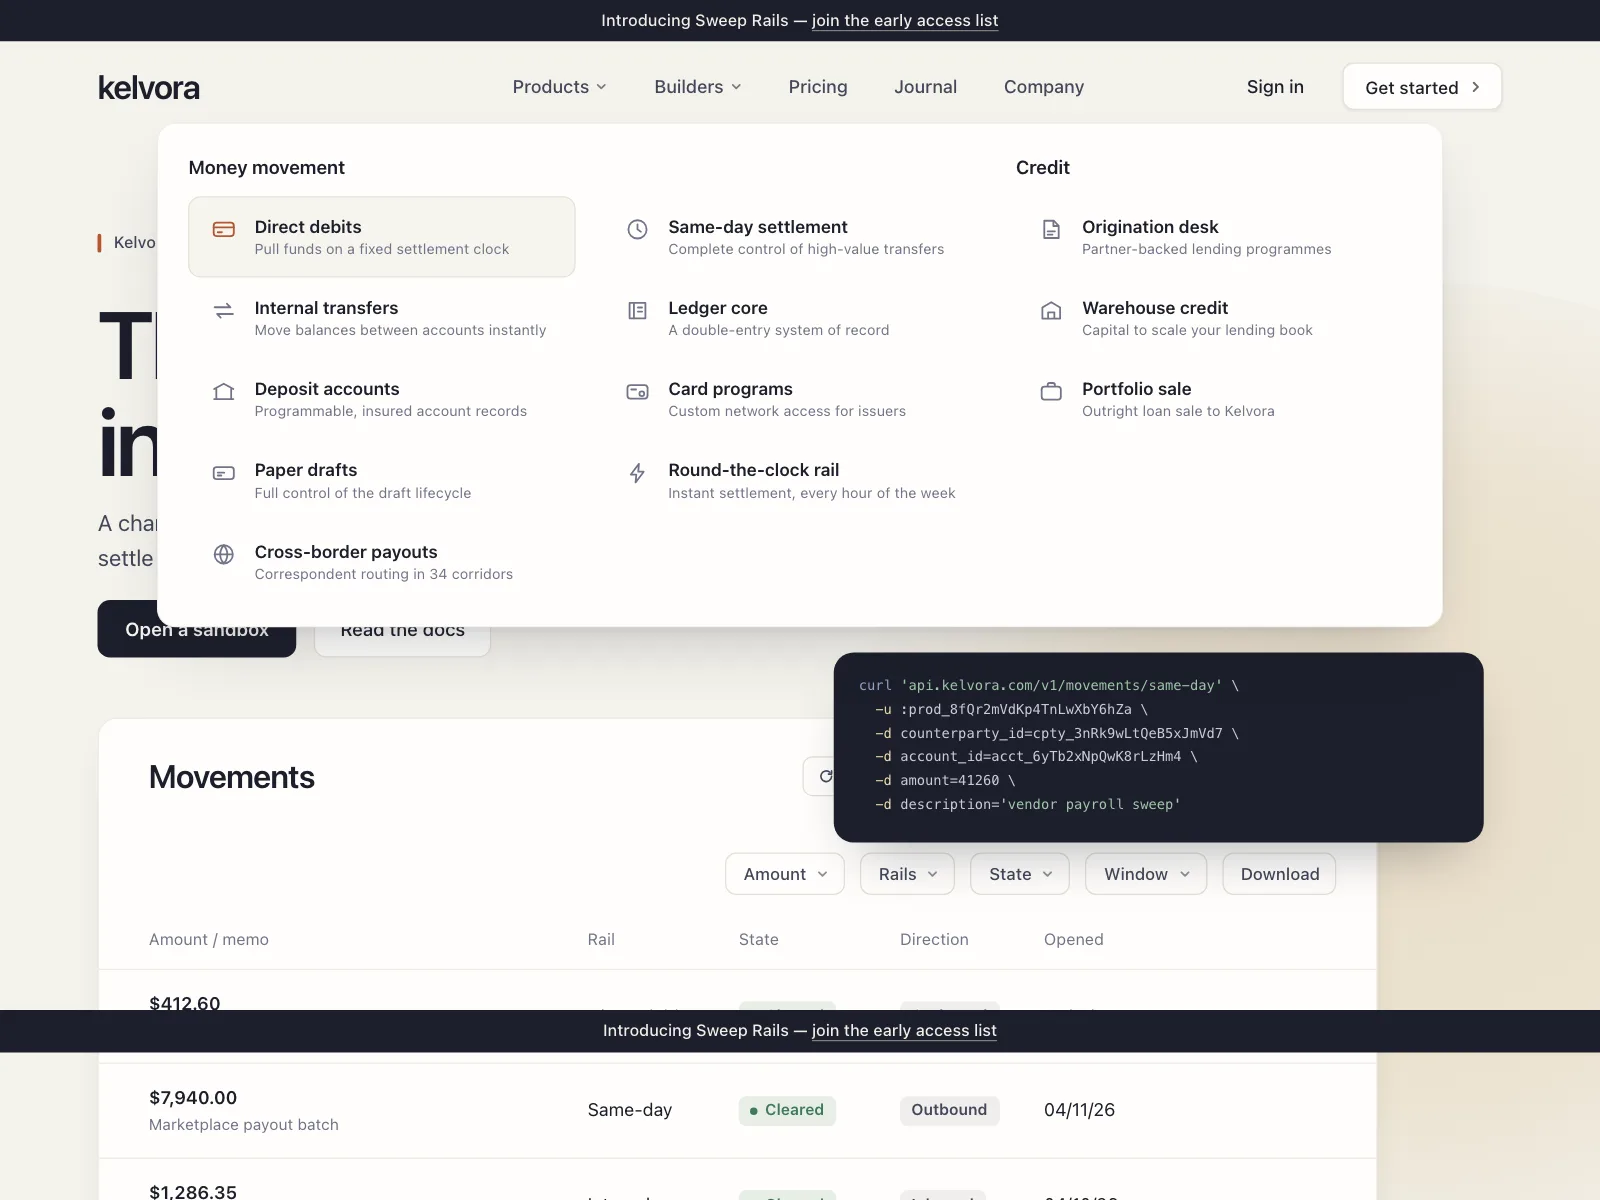Click the "Cleared" badge in the $7,940.00 row

pos(787,1110)
